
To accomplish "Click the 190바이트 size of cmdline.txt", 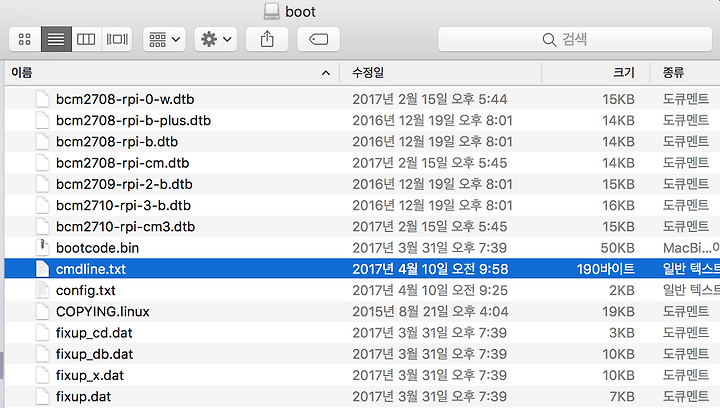I will tap(606, 269).
